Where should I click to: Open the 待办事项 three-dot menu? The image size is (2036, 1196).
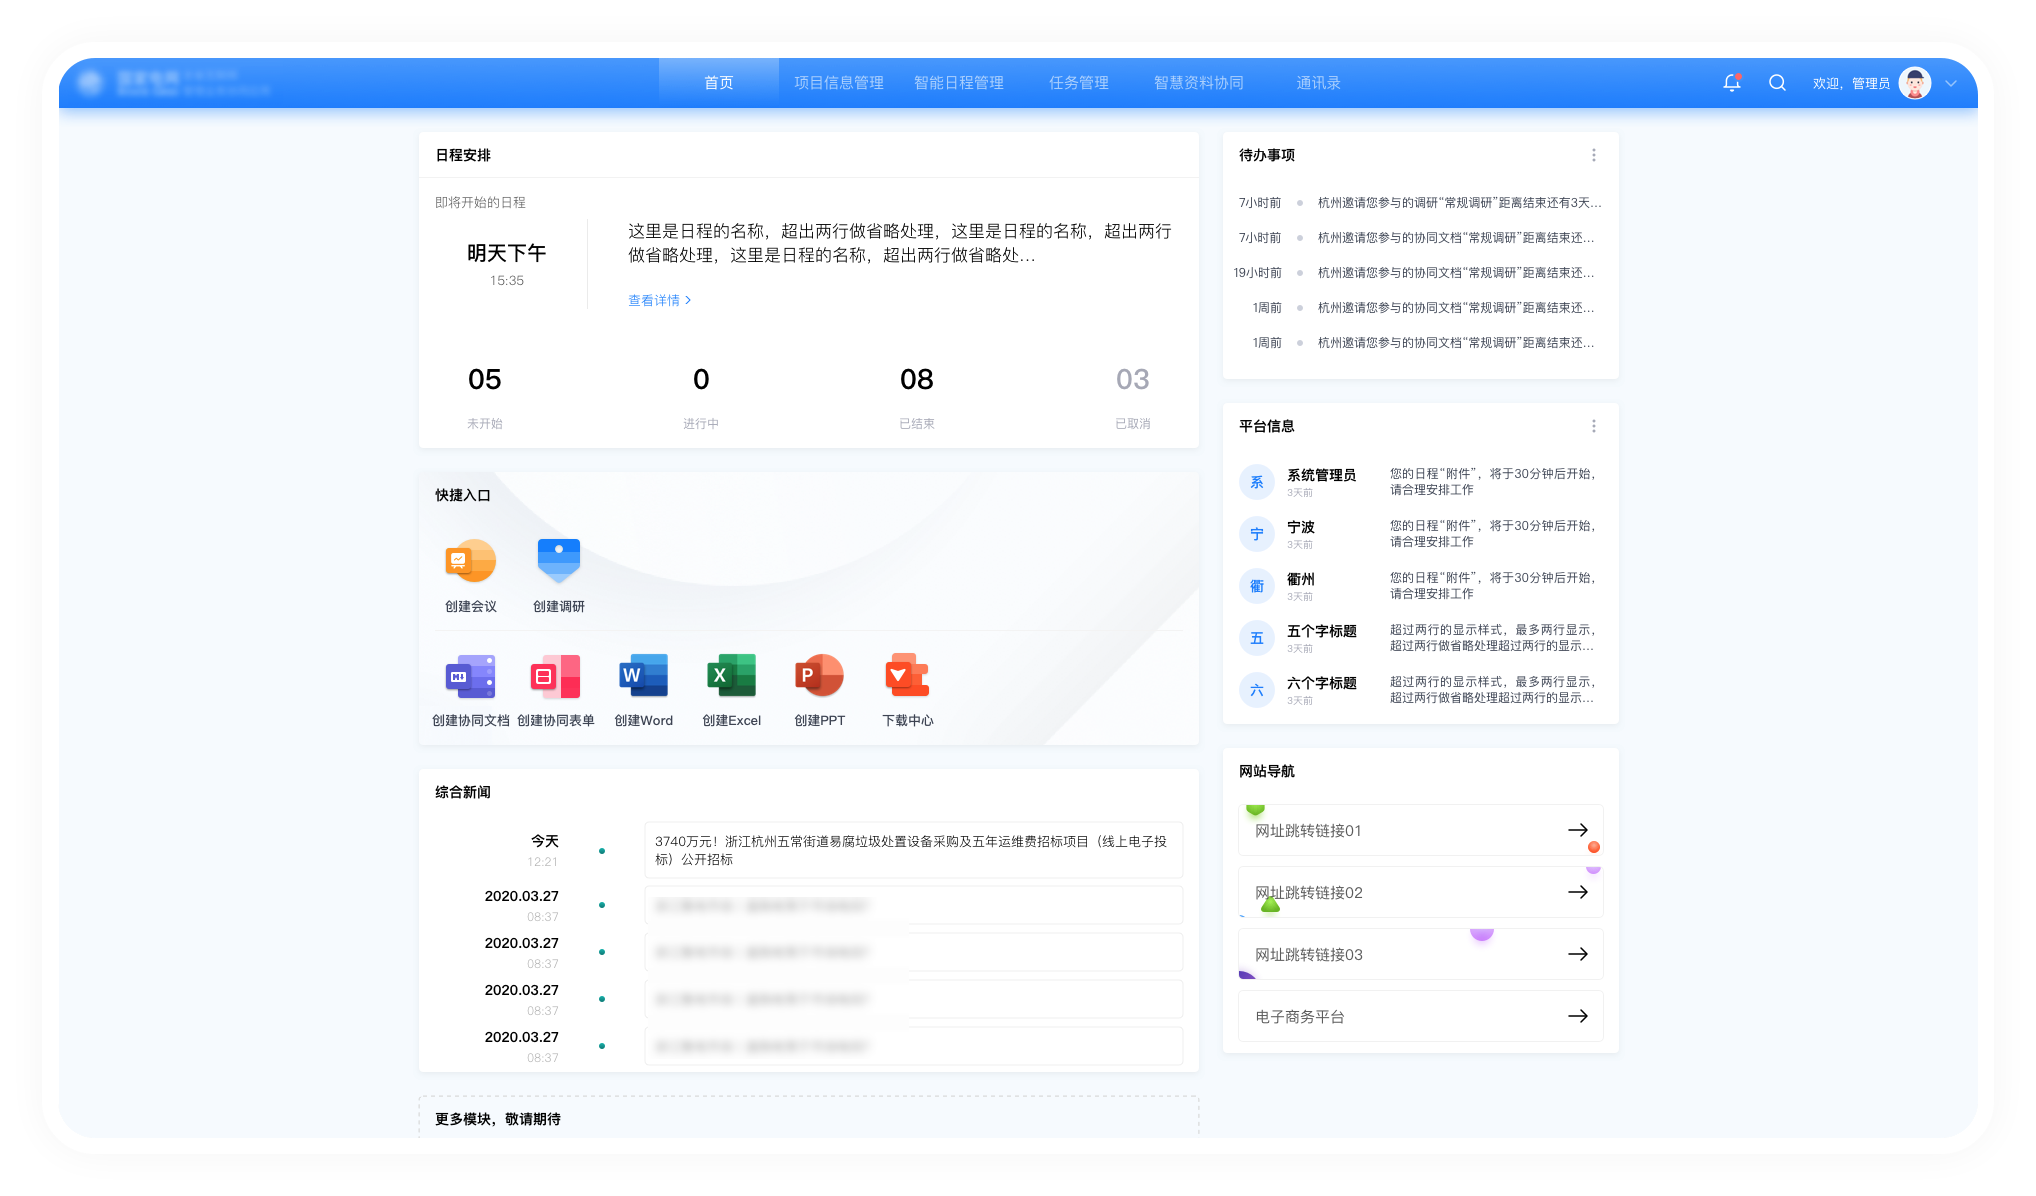tap(1594, 155)
